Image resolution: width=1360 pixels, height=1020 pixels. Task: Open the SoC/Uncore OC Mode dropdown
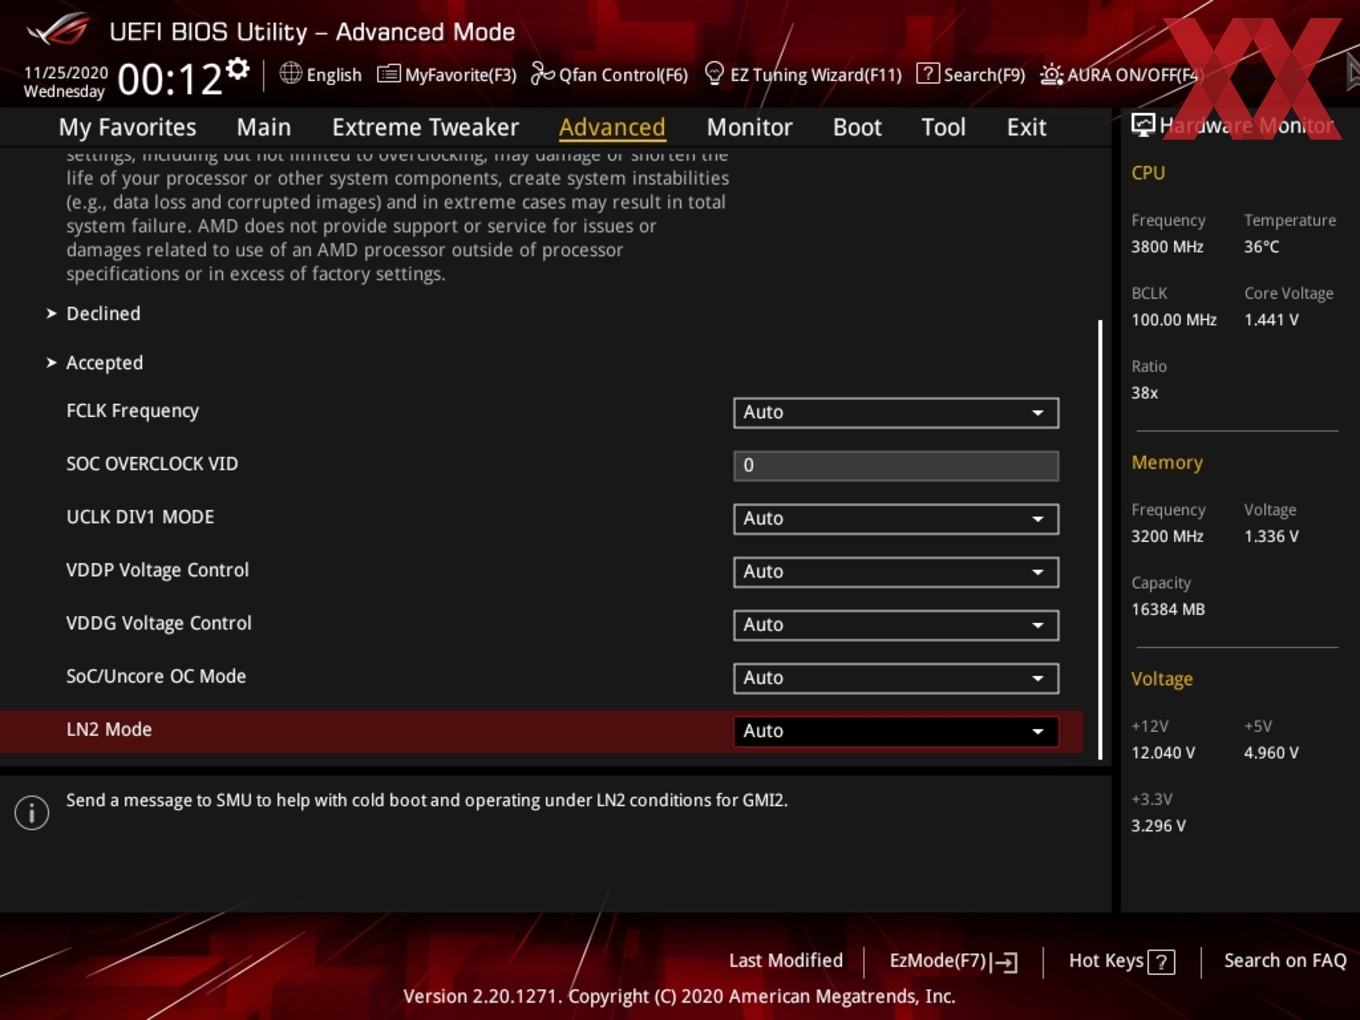(x=896, y=677)
